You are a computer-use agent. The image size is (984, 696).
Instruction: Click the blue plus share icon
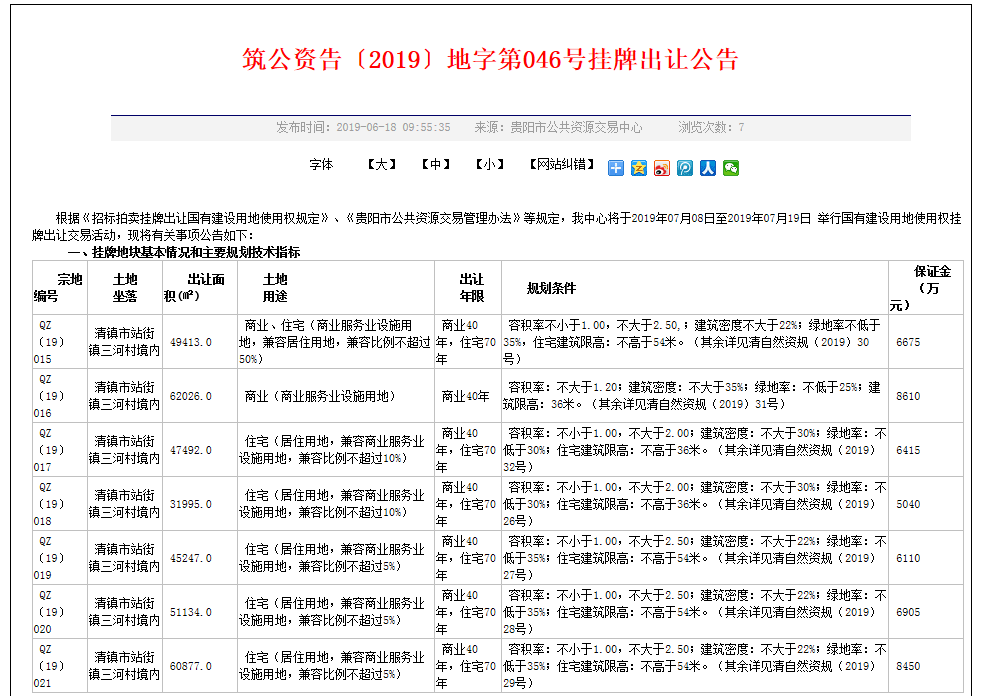(x=616, y=168)
